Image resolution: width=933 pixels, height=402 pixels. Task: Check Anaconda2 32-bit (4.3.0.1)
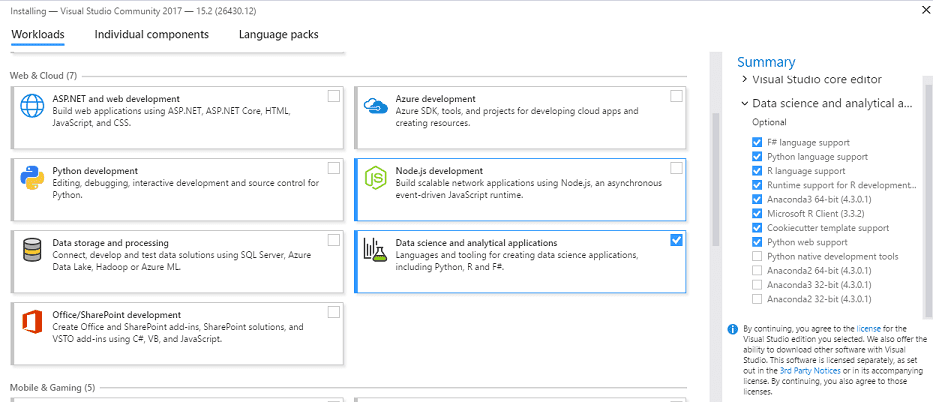pos(757,299)
